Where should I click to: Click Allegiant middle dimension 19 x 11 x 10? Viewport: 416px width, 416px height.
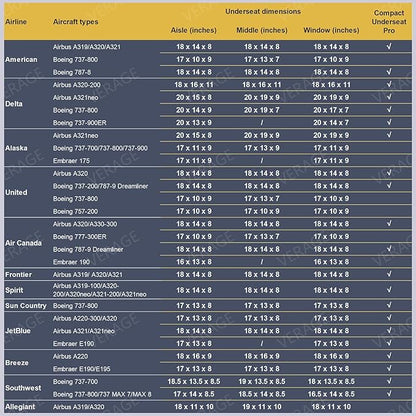click(x=262, y=407)
